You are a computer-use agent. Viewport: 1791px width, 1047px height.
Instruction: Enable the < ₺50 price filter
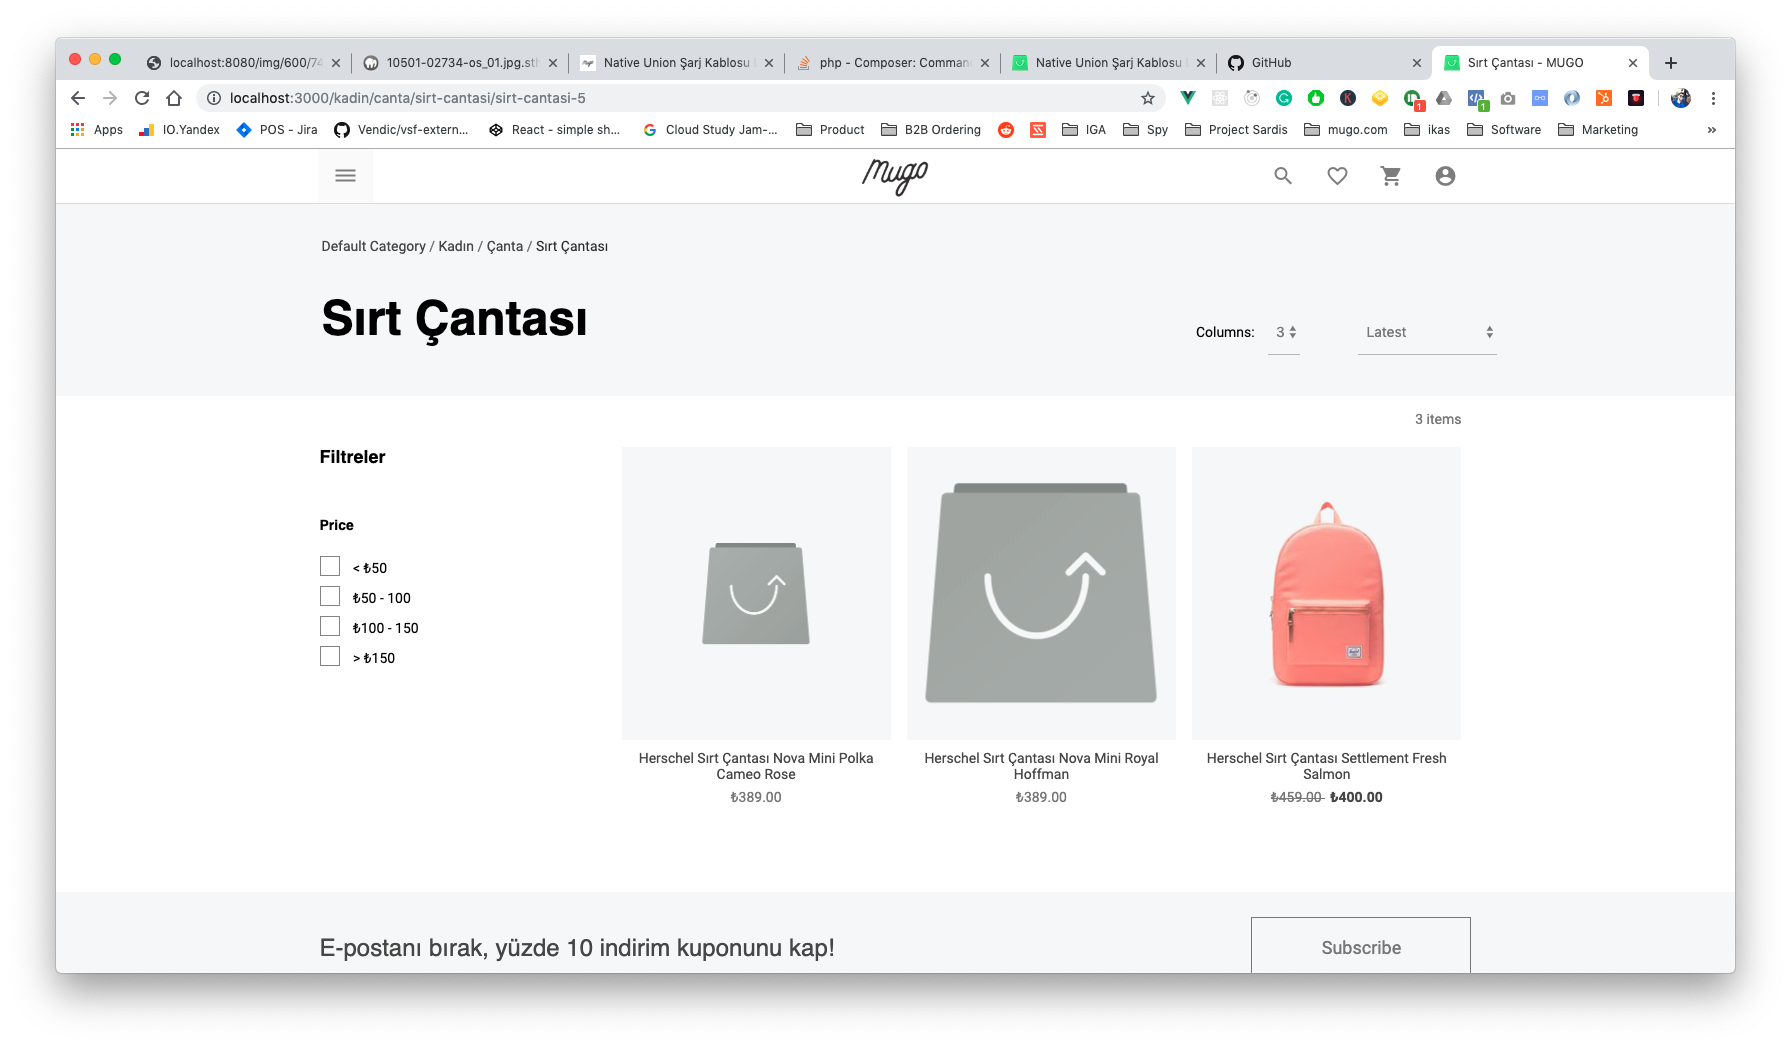pyautogui.click(x=330, y=566)
